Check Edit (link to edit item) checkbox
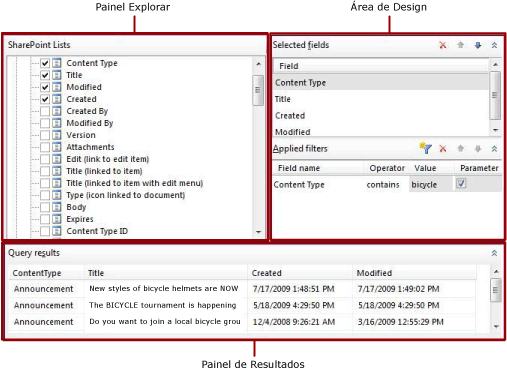The width and height of the screenshot is (507, 371). 45,159
